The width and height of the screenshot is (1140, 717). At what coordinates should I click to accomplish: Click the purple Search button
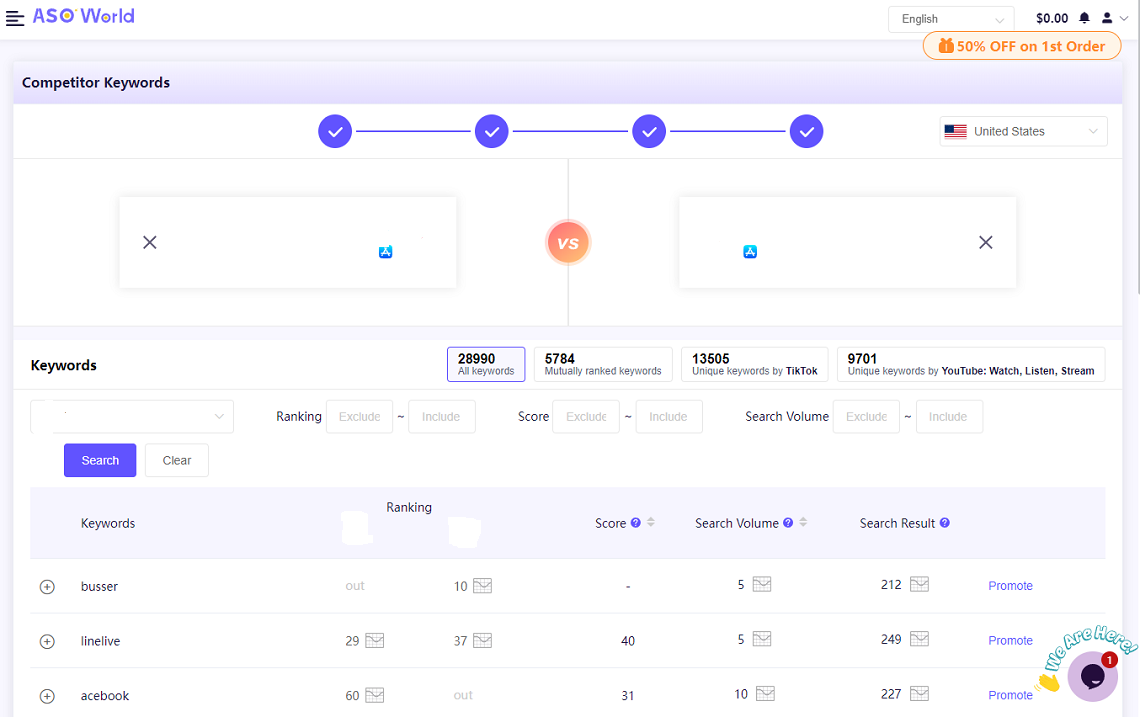point(100,460)
